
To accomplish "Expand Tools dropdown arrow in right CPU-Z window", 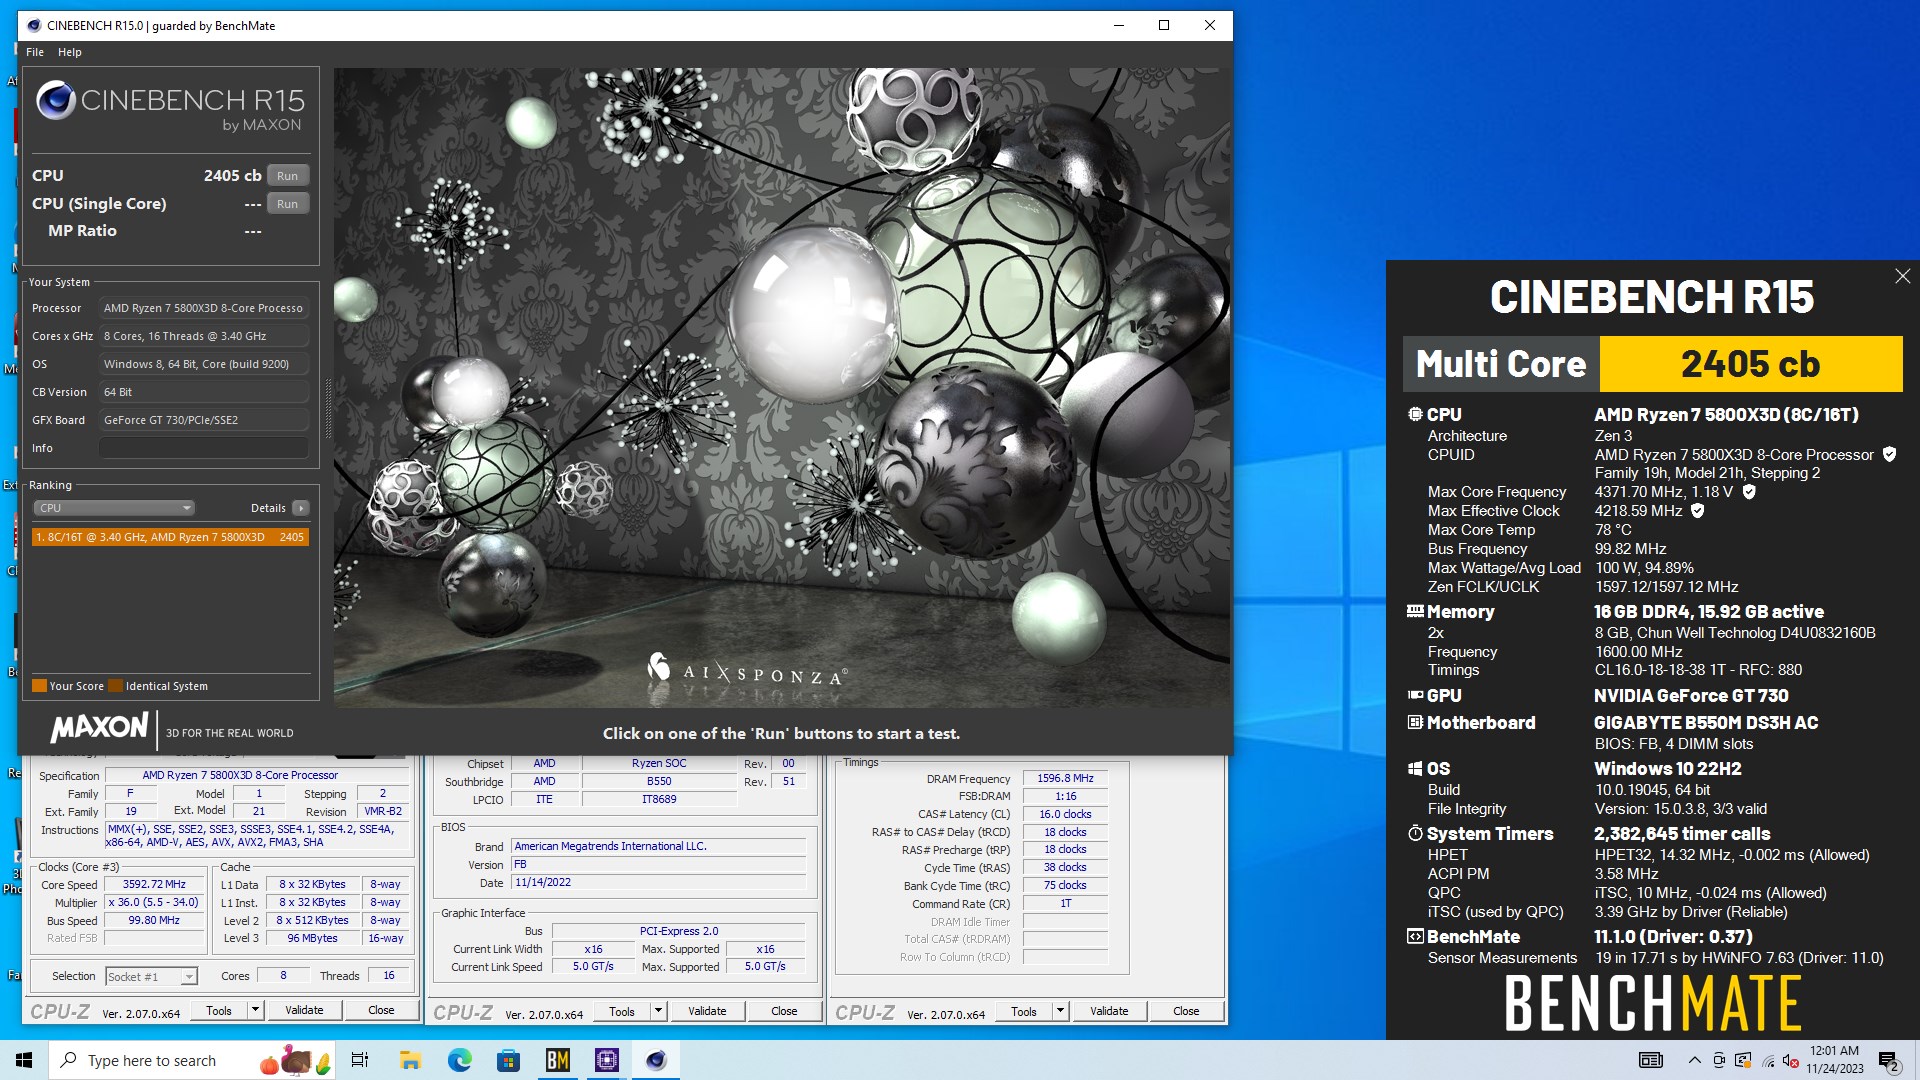I will point(1060,1011).
